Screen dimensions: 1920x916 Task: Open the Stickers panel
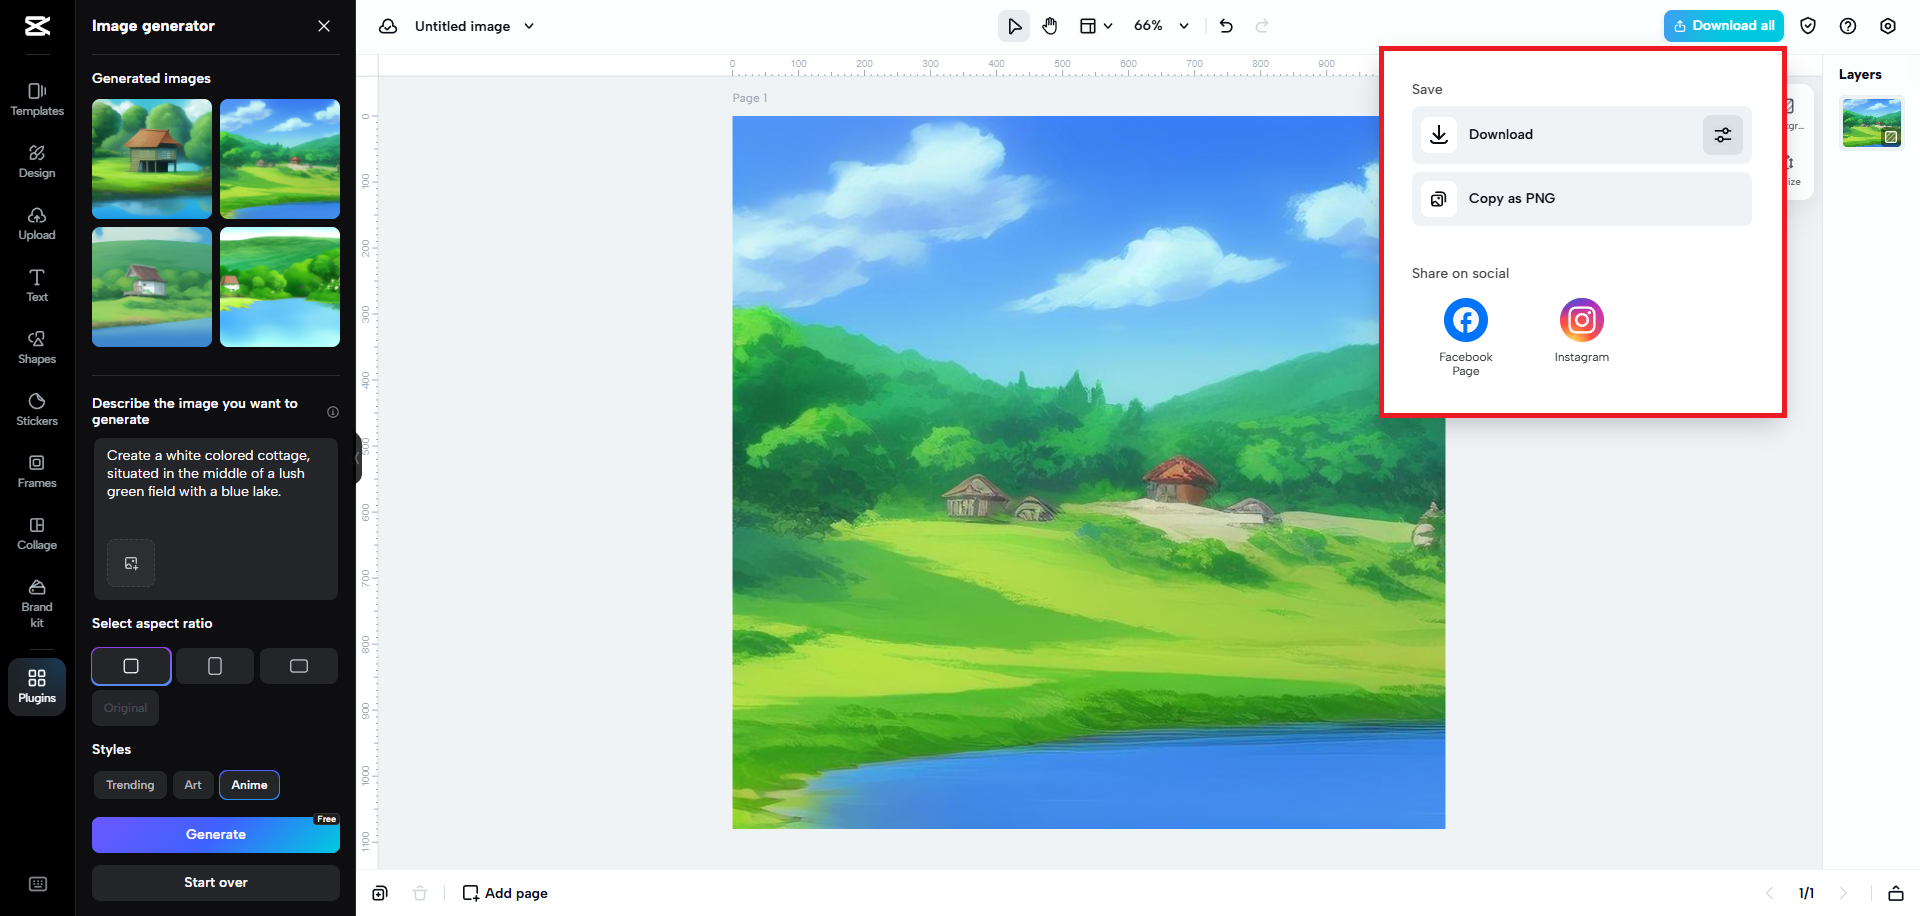[37, 409]
